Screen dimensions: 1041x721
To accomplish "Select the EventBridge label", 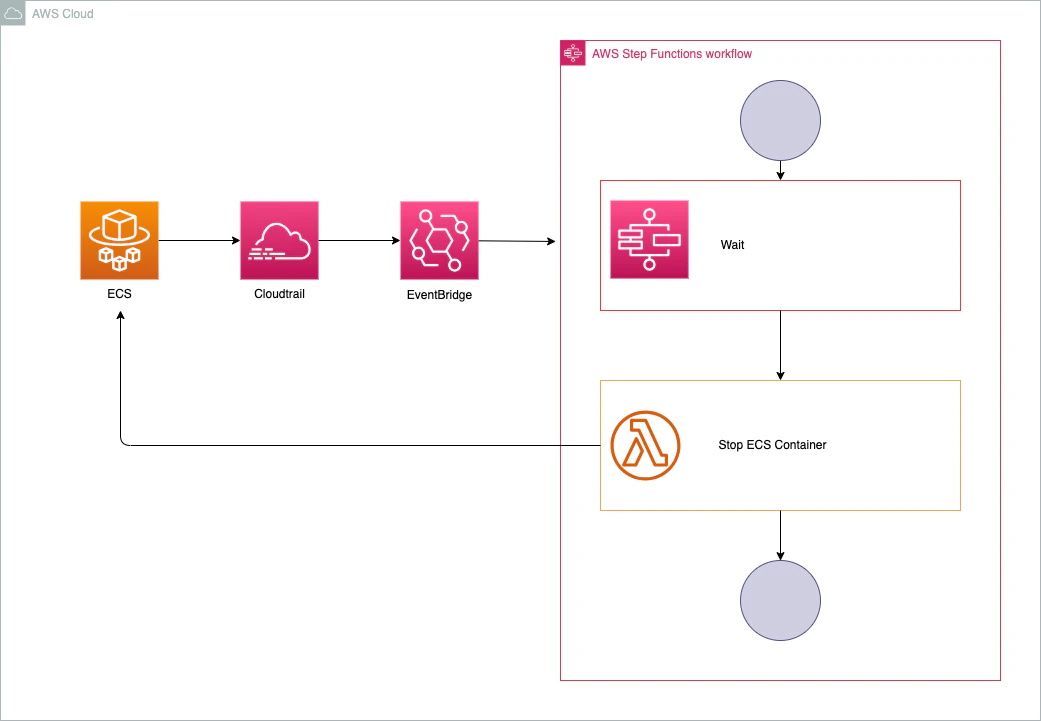I will click(439, 294).
